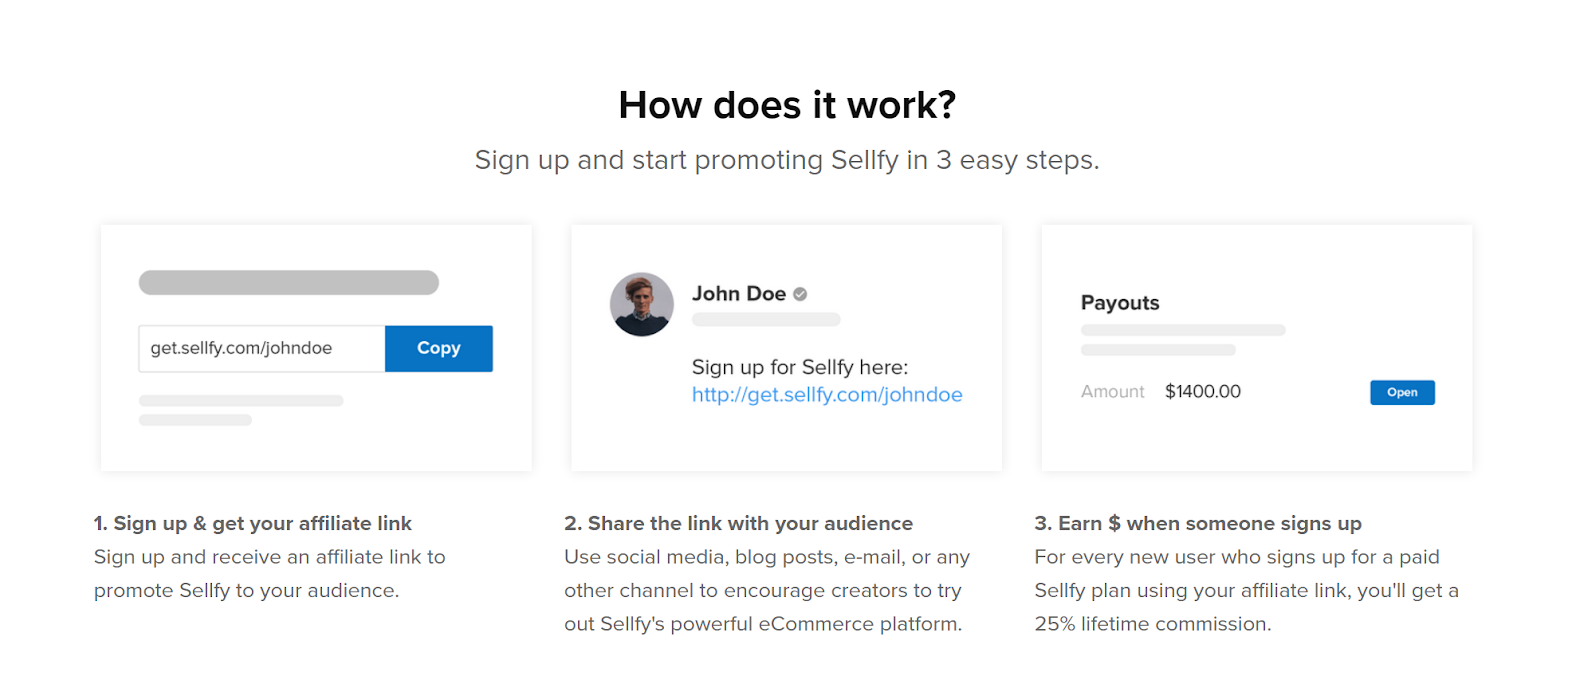Click the gray placeholder lines under Payouts

(1182, 330)
